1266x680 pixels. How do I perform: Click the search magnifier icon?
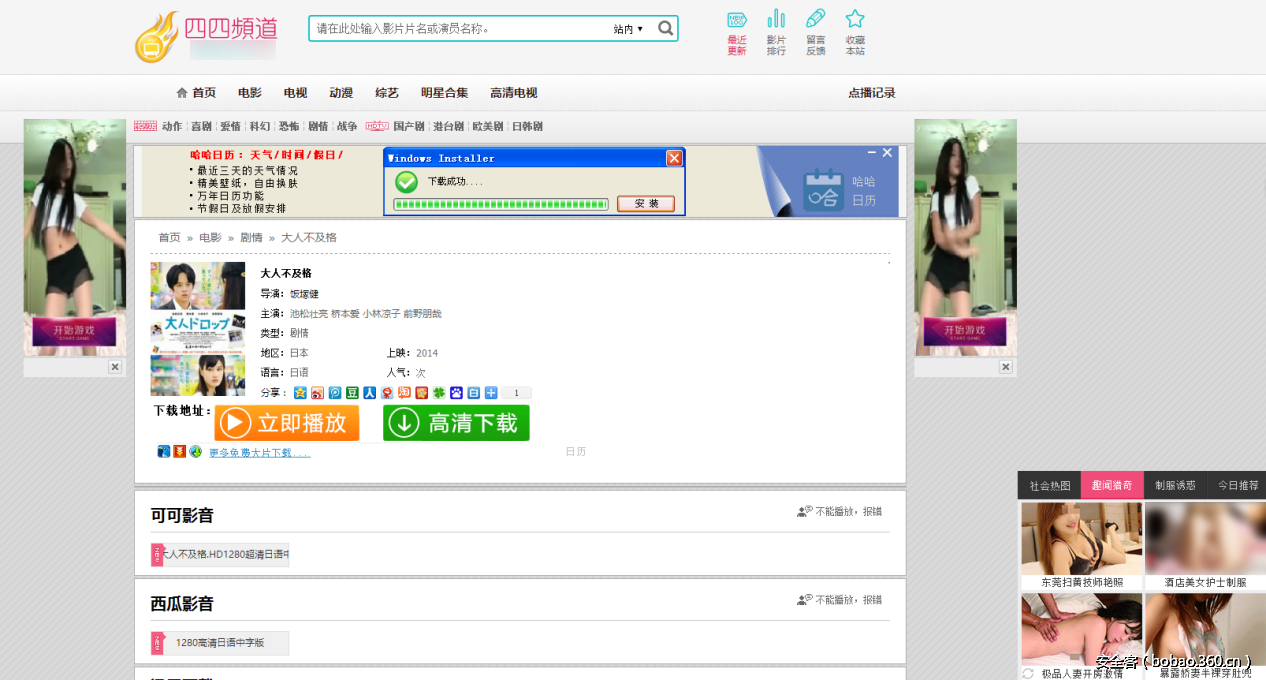[665, 28]
